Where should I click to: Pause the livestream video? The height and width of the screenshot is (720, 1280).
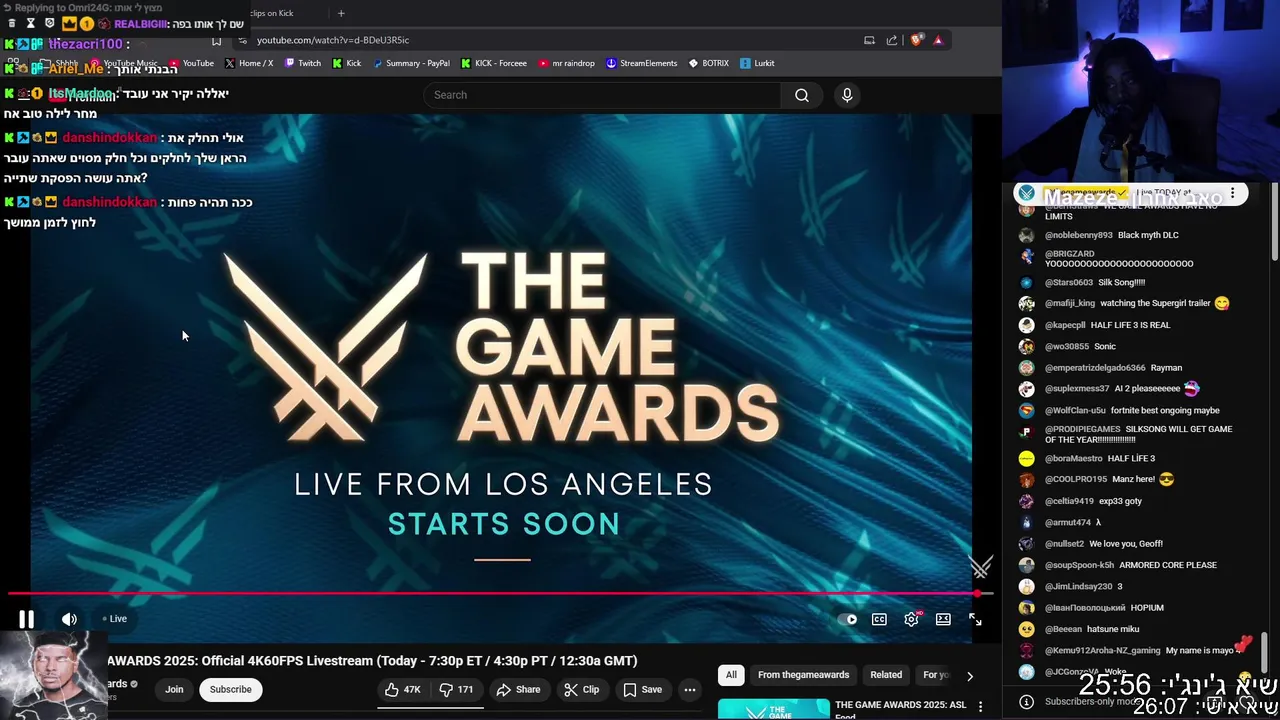coord(27,619)
